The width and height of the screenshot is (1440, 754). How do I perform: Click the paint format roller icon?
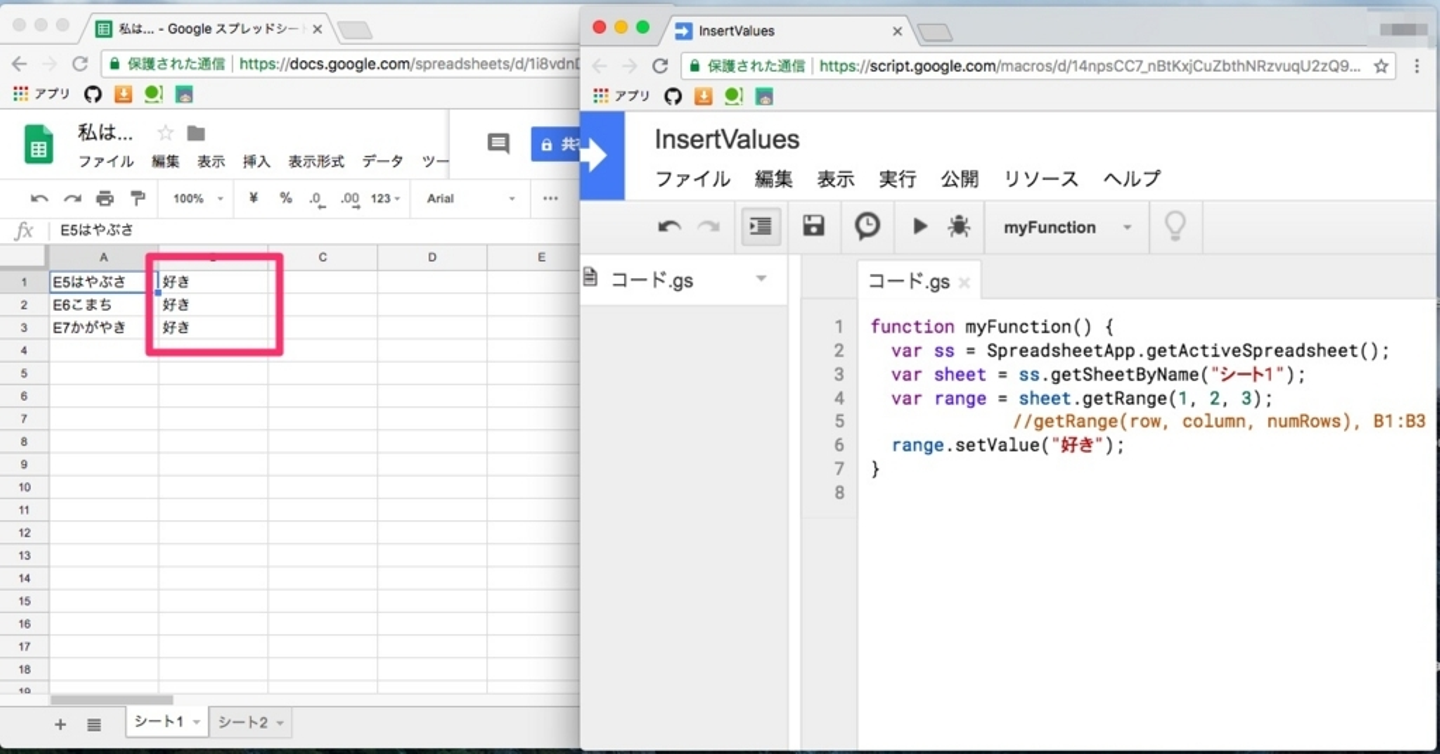pos(138,199)
